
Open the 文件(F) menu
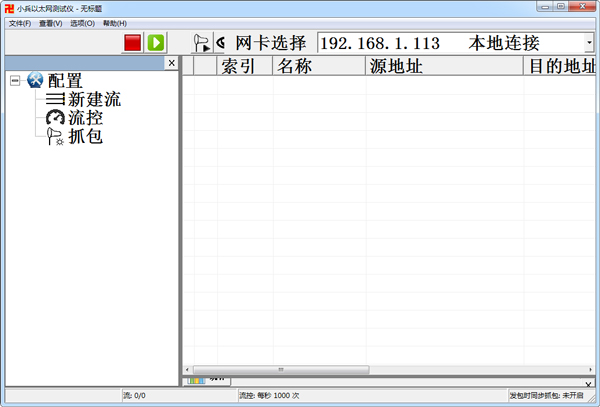20,23
